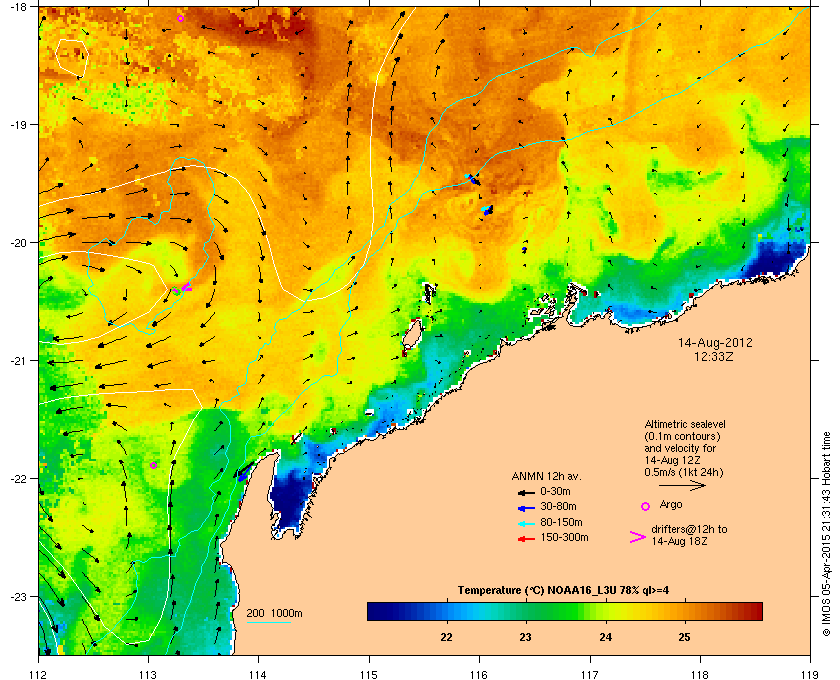Image resolution: width=840 pixels, height=680 pixels.
Task: Click the Temperature (°C) NOAA16_L3U colorbar title
Action: (563, 591)
